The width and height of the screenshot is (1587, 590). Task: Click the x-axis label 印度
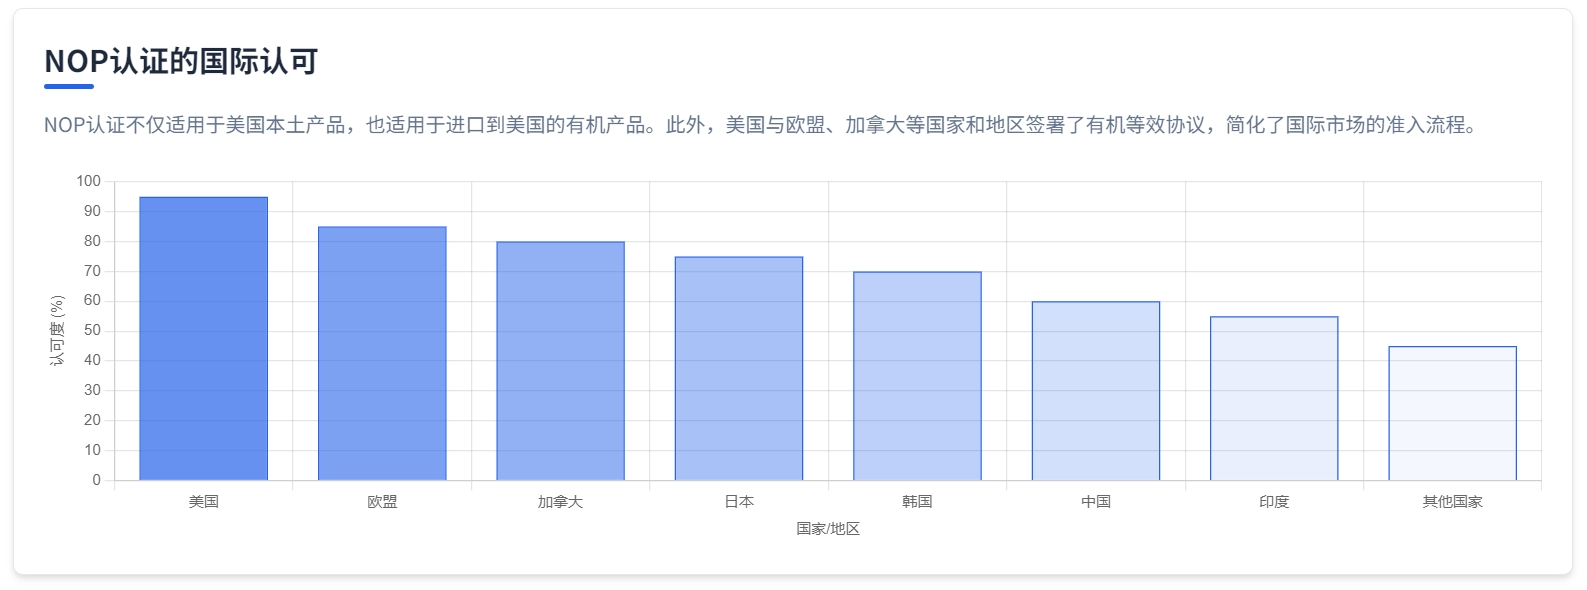click(x=1274, y=502)
